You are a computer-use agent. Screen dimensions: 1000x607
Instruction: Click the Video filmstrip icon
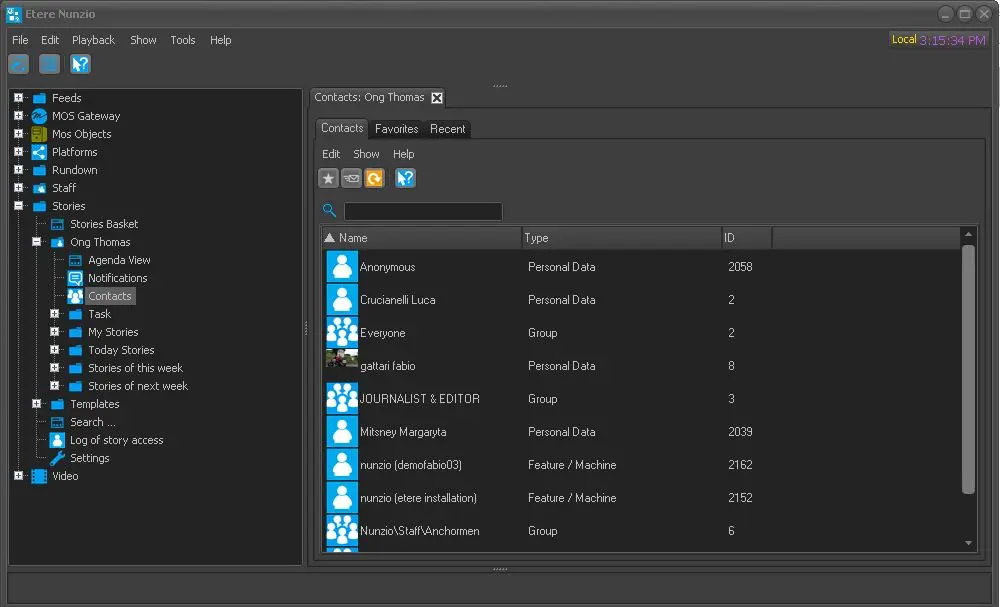point(39,476)
